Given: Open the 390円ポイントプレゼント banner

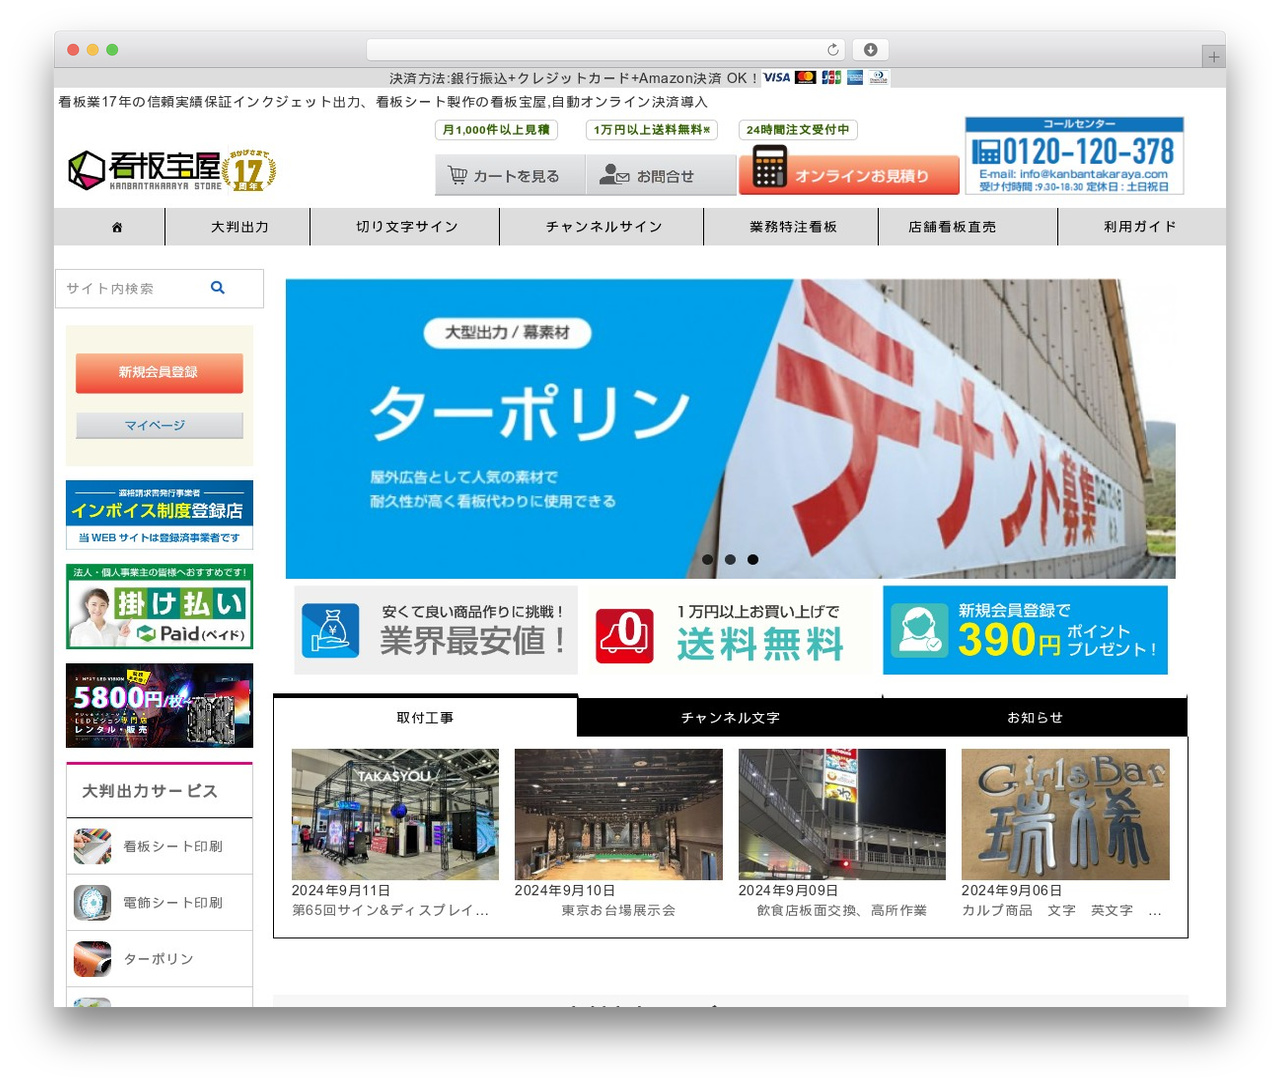Looking at the screenshot, I should (x=1025, y=630).
